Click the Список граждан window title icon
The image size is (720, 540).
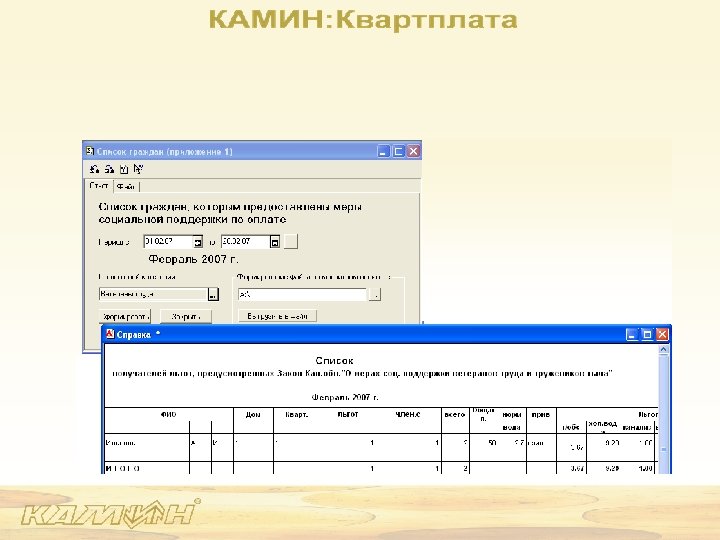click(90, 151)
